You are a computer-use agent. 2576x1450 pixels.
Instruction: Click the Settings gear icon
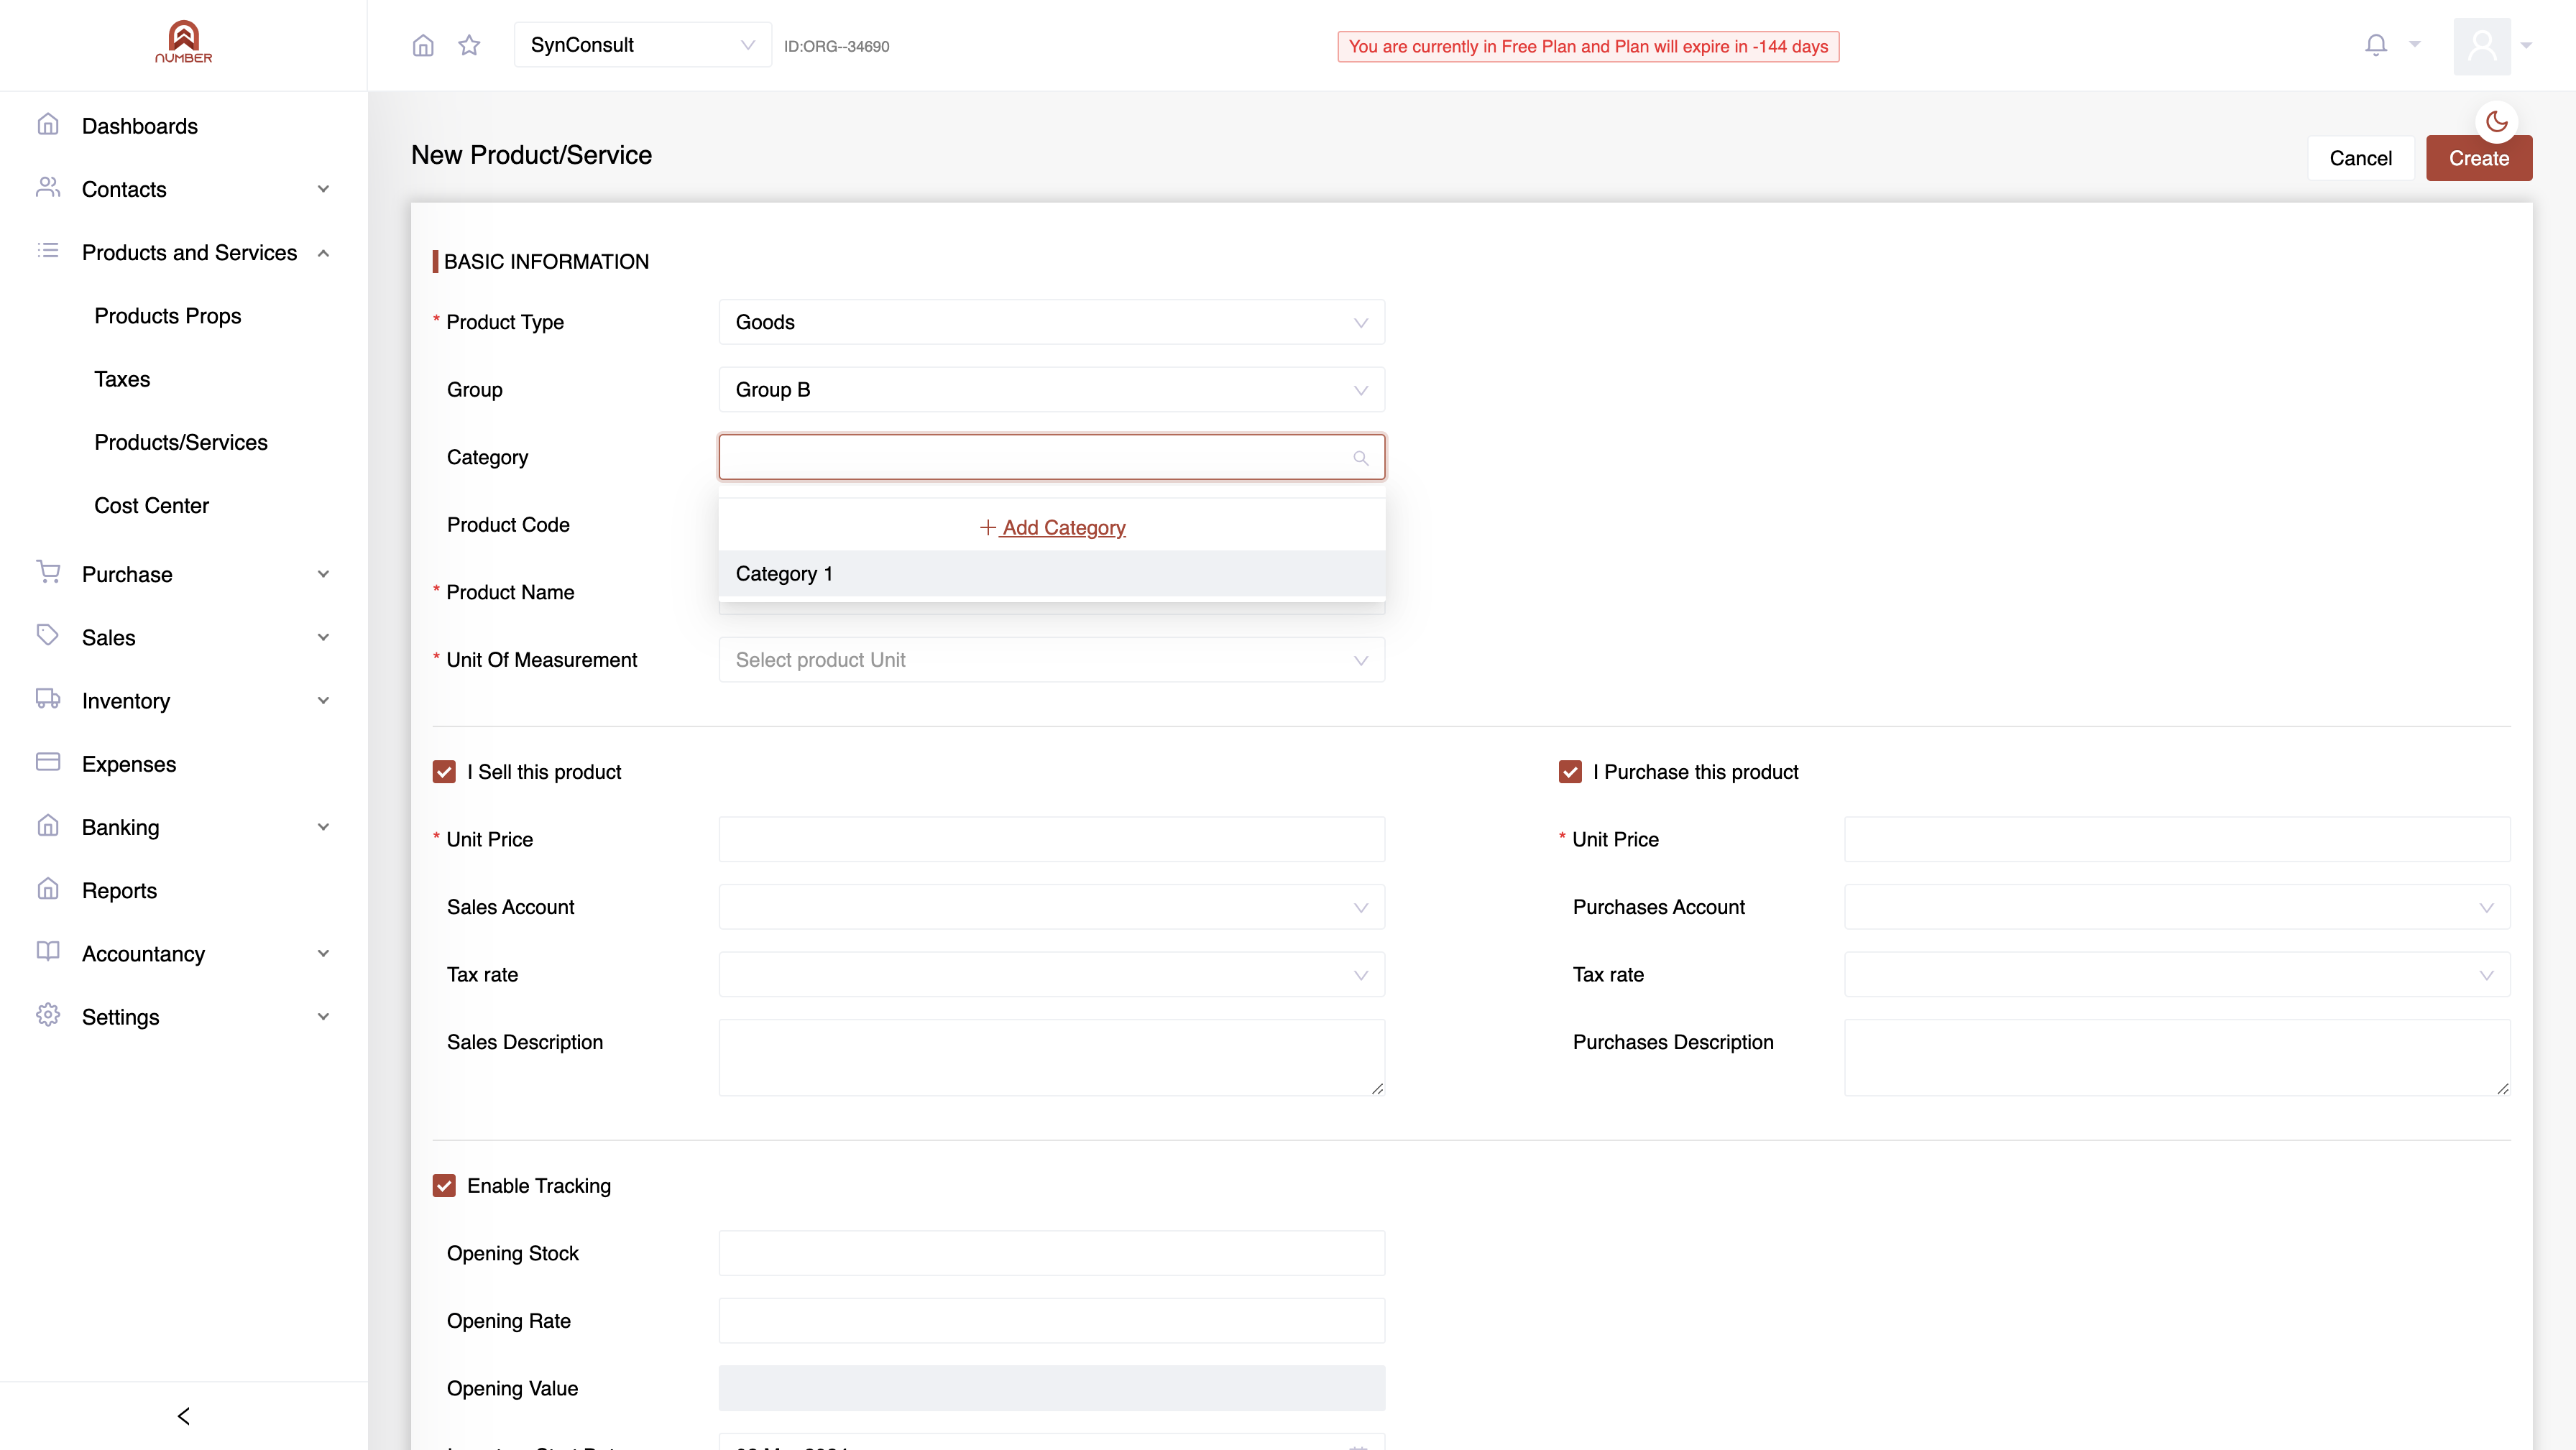[x=48, y=1015]
